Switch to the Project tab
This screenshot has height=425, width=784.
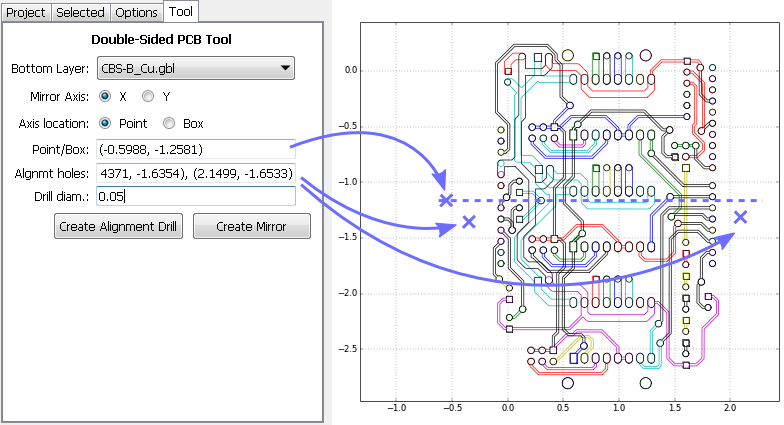(25, 12)
